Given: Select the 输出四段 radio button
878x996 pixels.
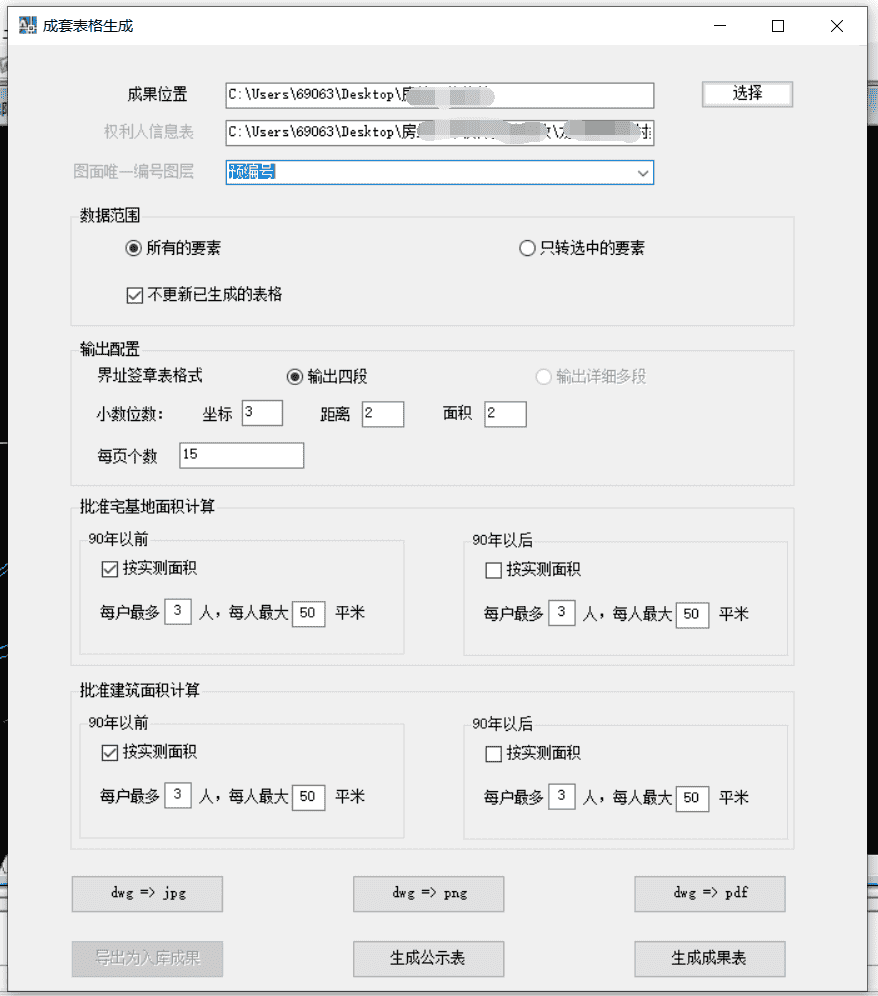Looking at the screenshot, I should [294, 377].
